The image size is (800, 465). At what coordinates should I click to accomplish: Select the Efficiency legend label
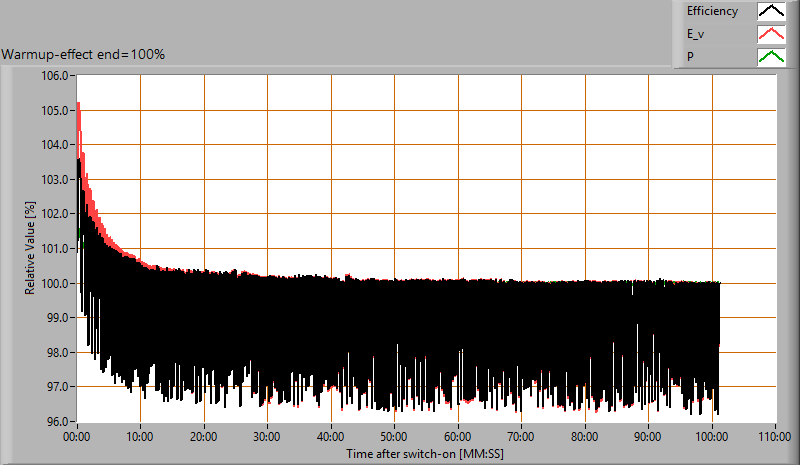pos(711,12)
